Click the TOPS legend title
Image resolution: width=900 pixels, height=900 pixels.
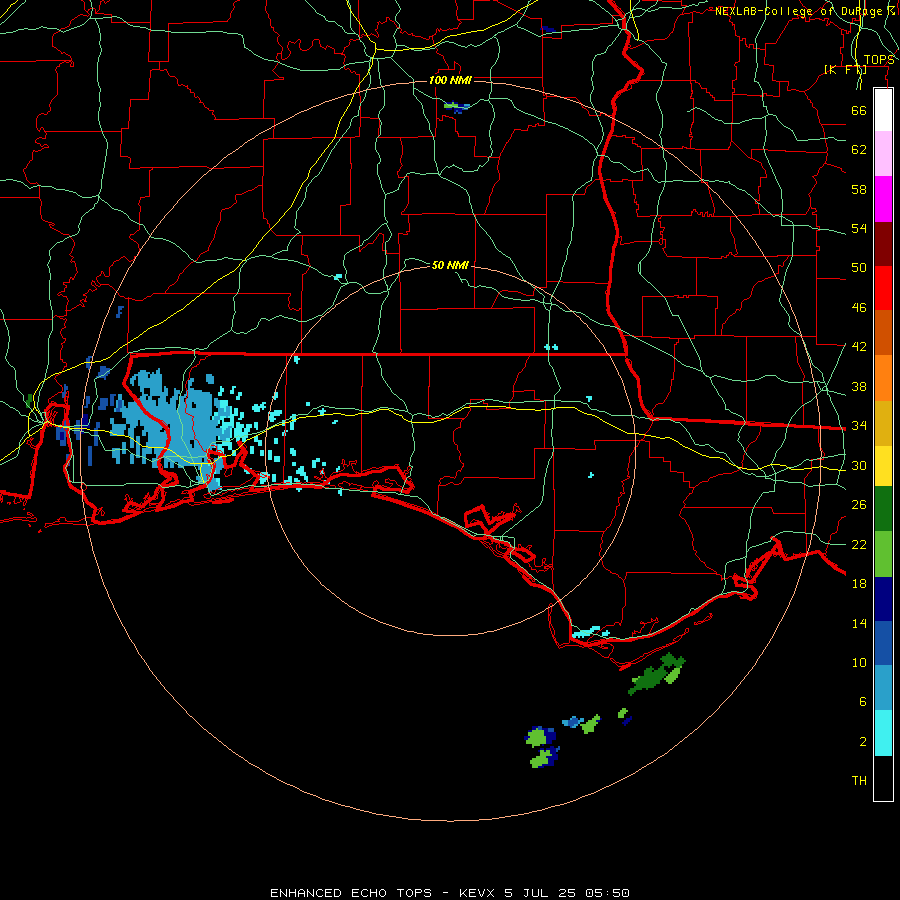(879, 60)
